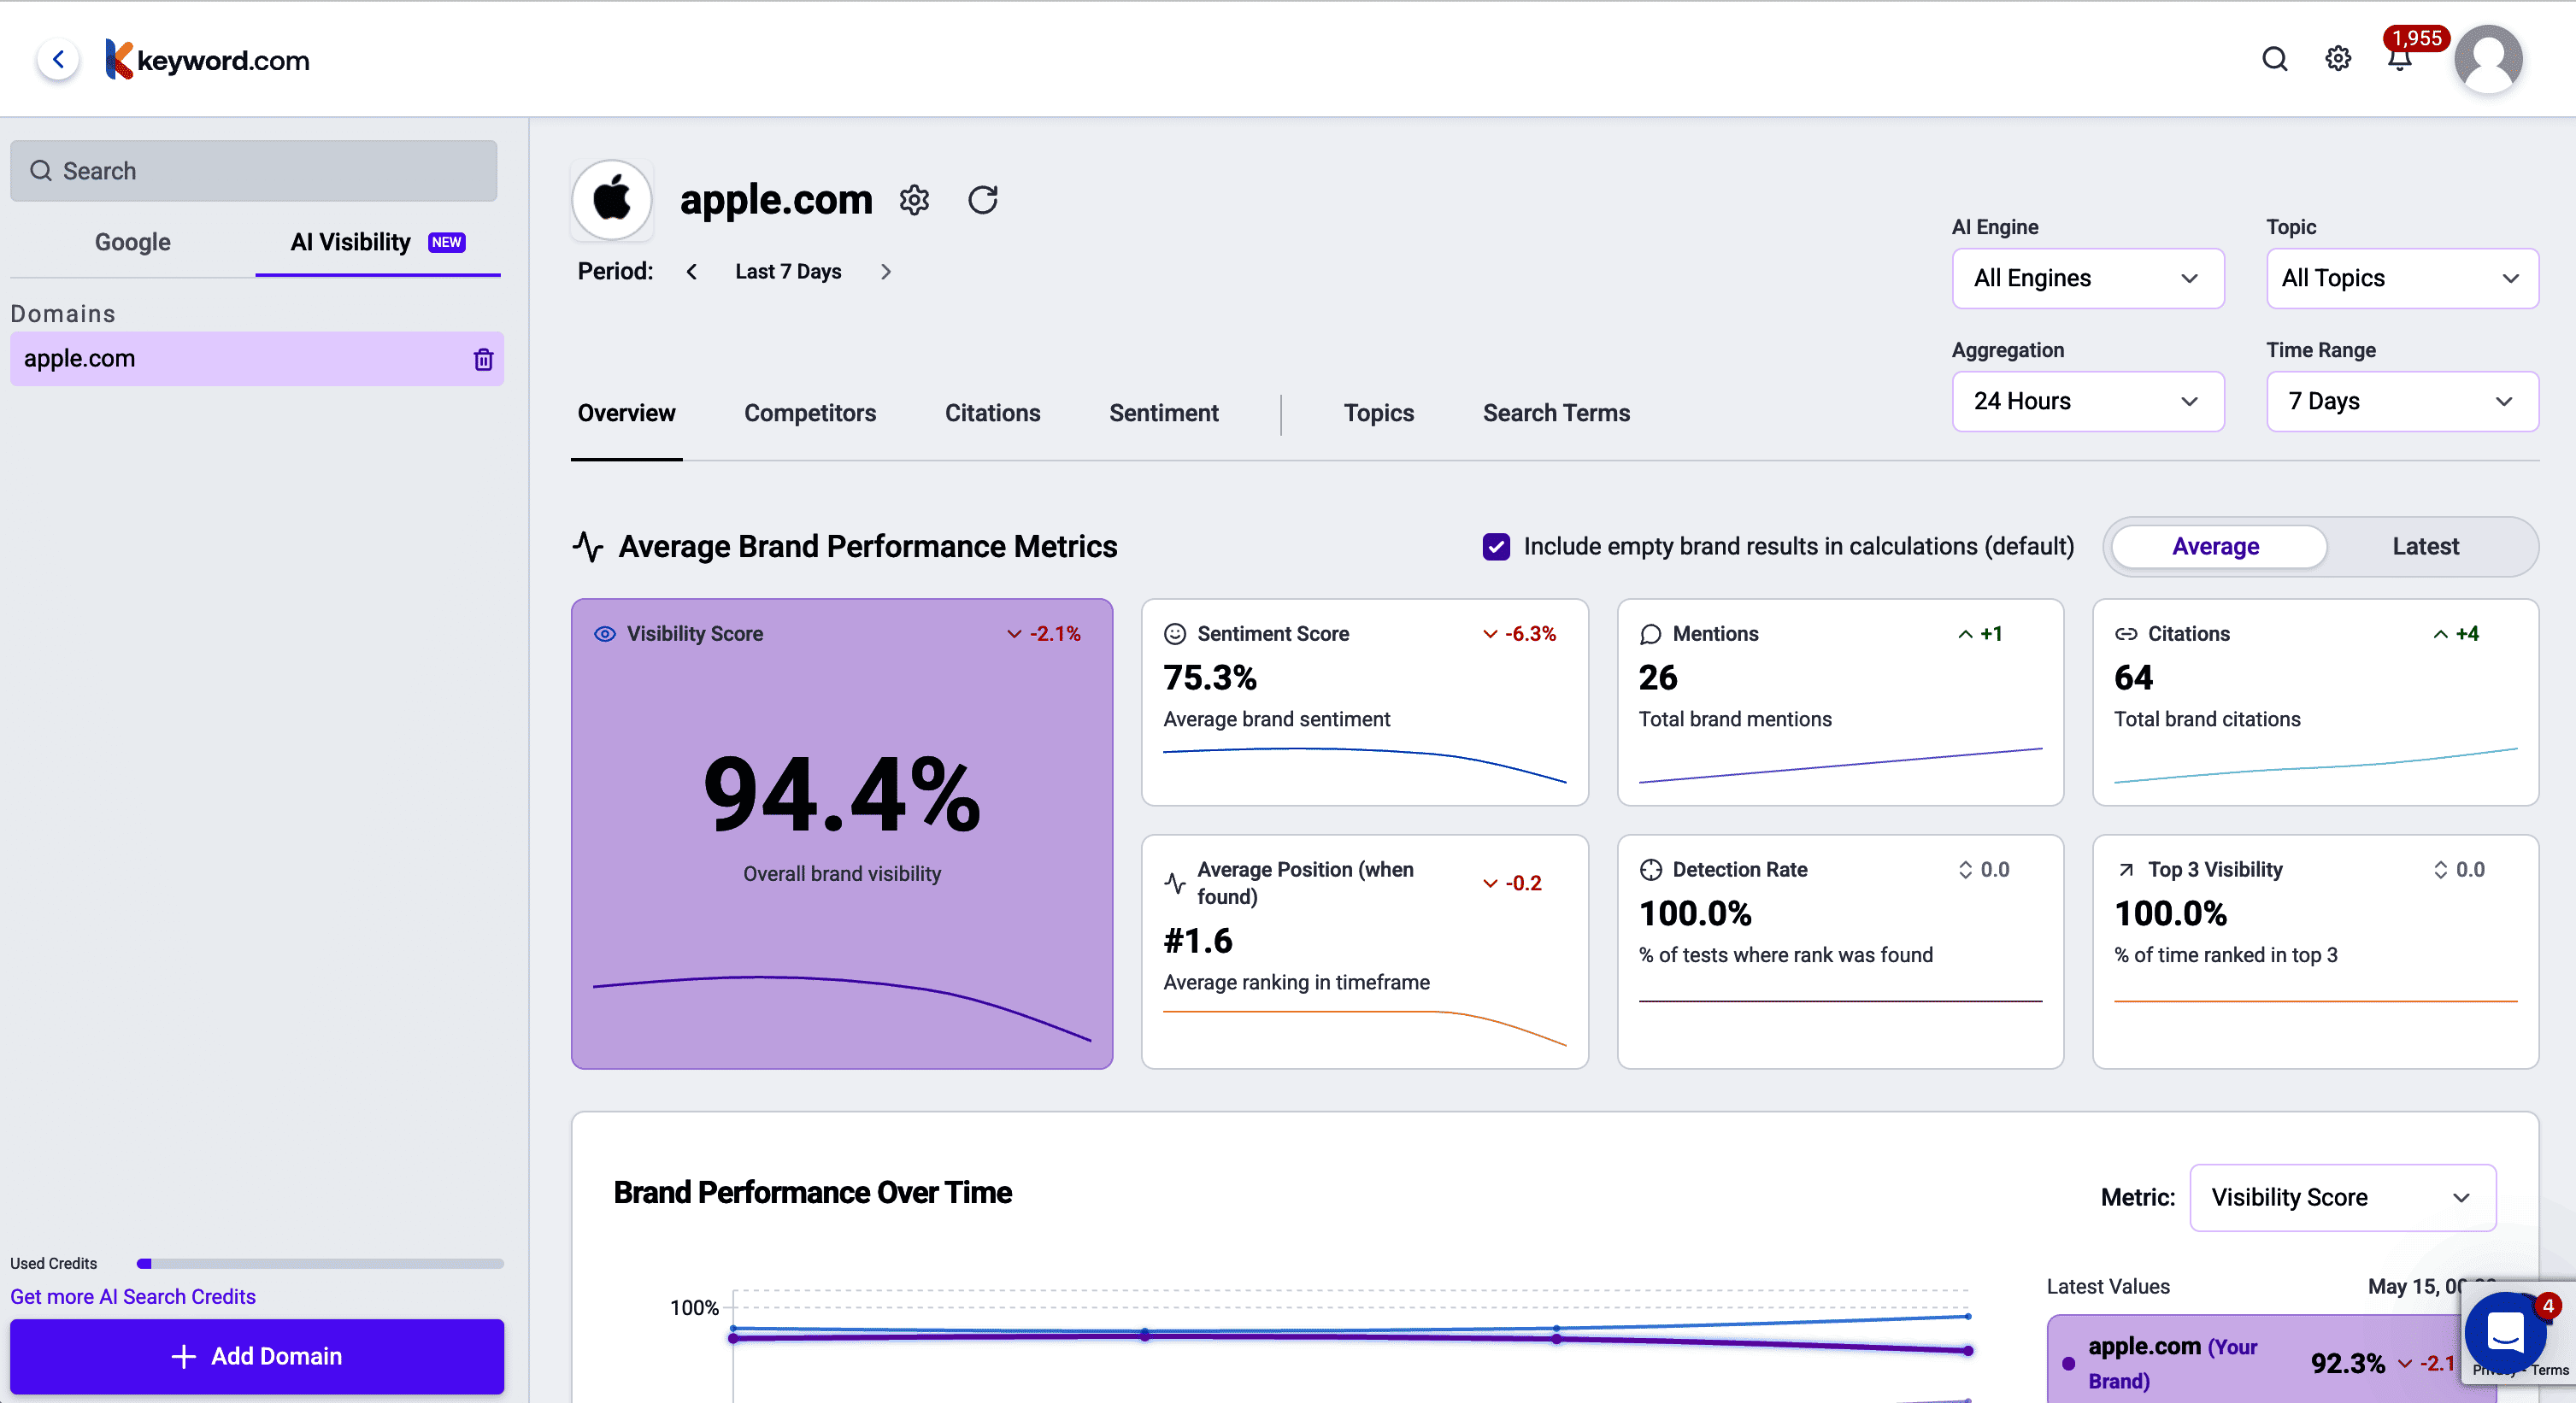Refresh apple.com data with reload icon

click(x=982, y=200)
